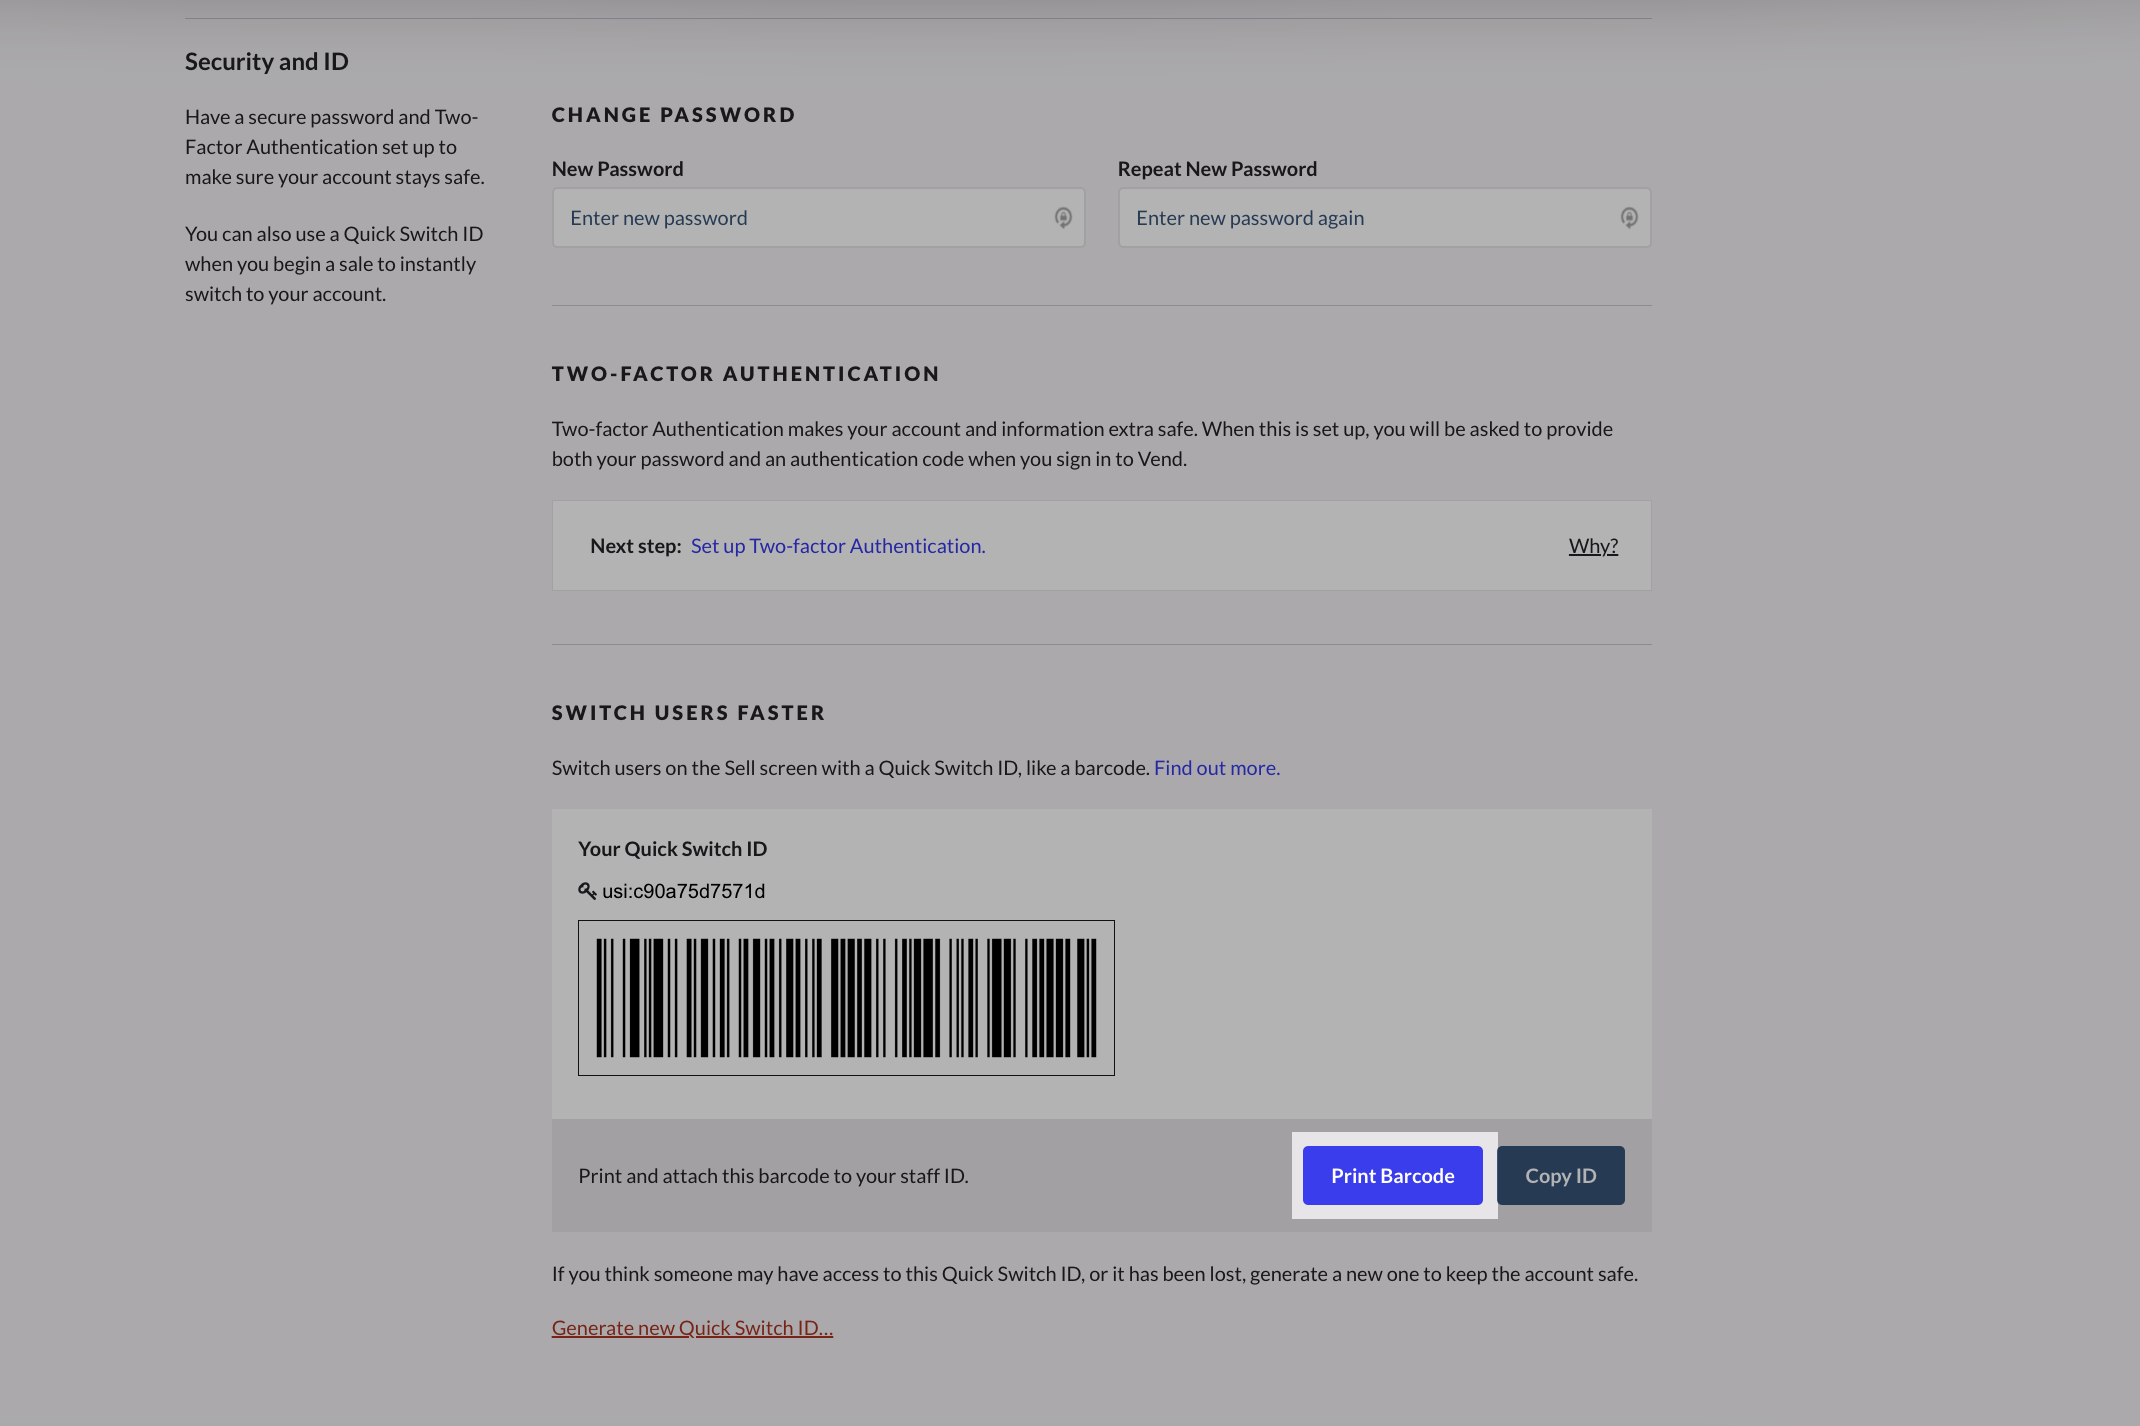The height and width of the screenshot is (1426, 2140).
Task: Click the Repeat New Password label
Action: (x=1217, y=169)
